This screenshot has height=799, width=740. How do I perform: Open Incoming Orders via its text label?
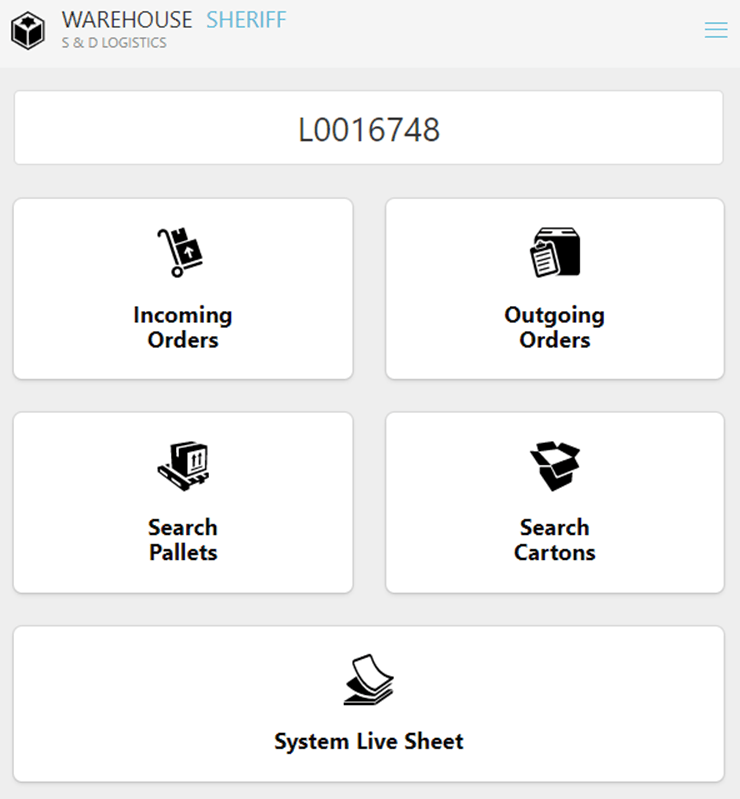pyautogui.click(x=183, y=327)
